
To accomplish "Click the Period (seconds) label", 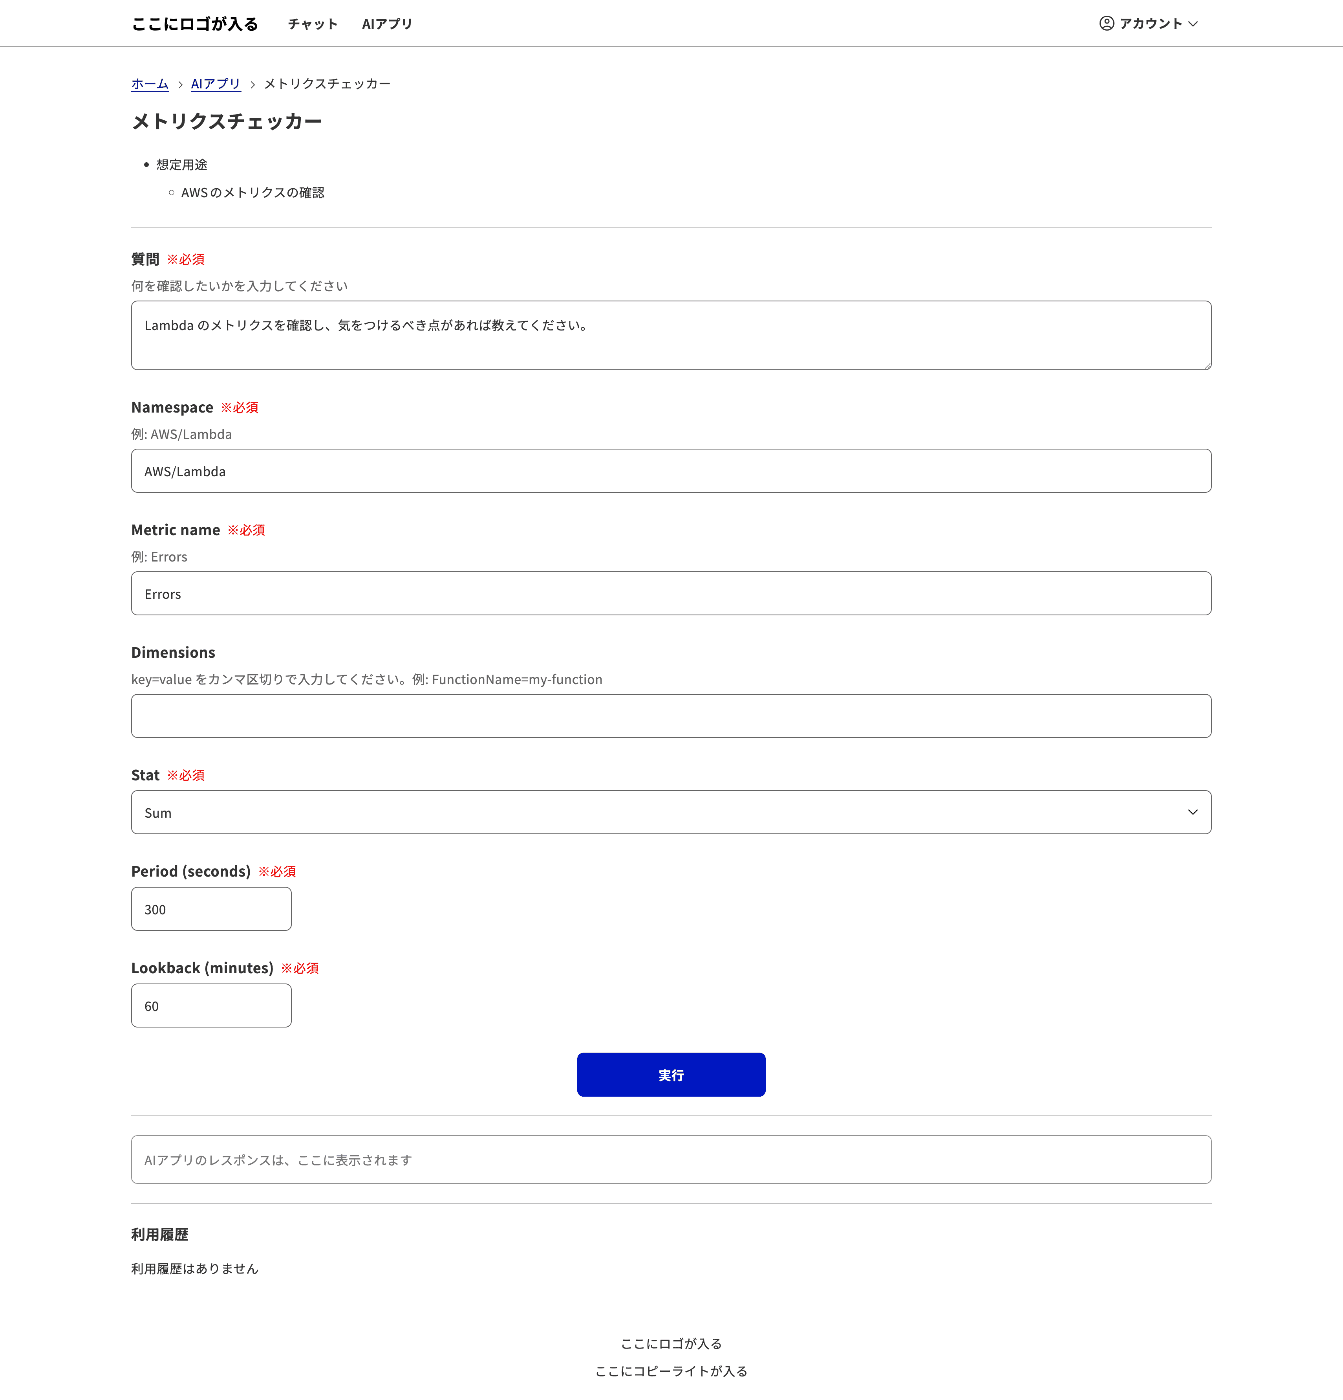I will [x=191, y=872].
